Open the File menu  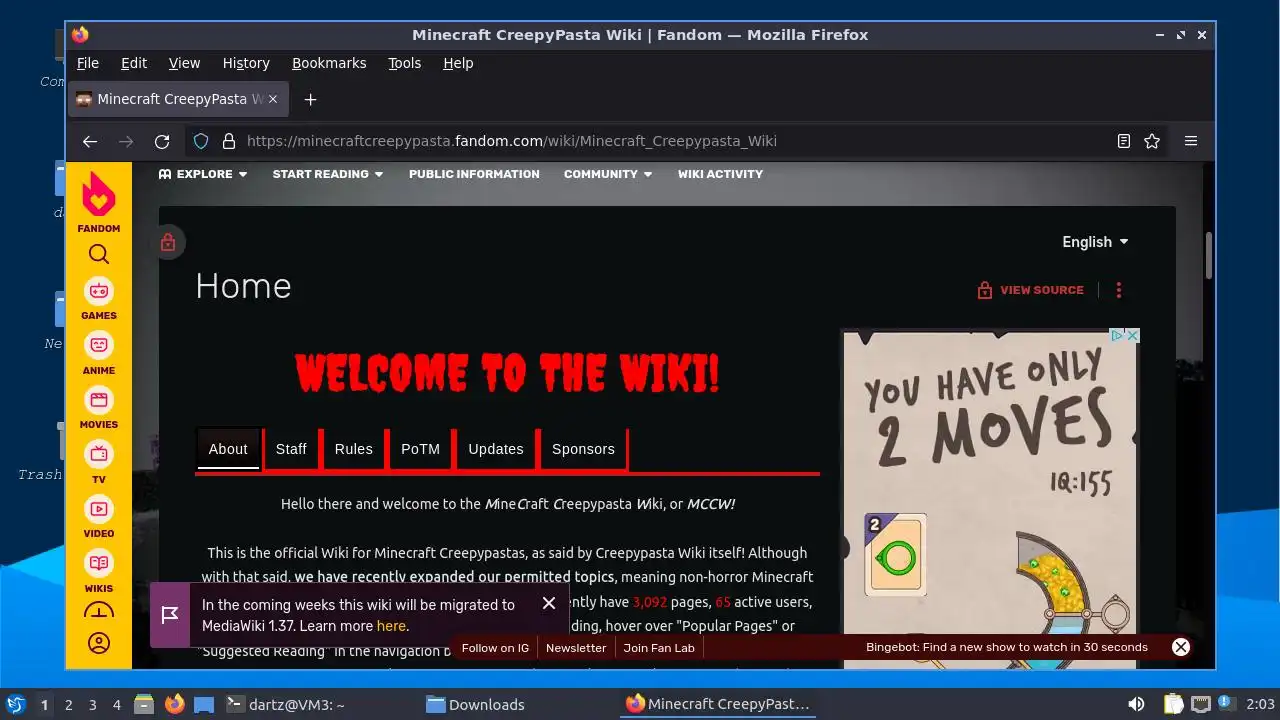(88, 63)
